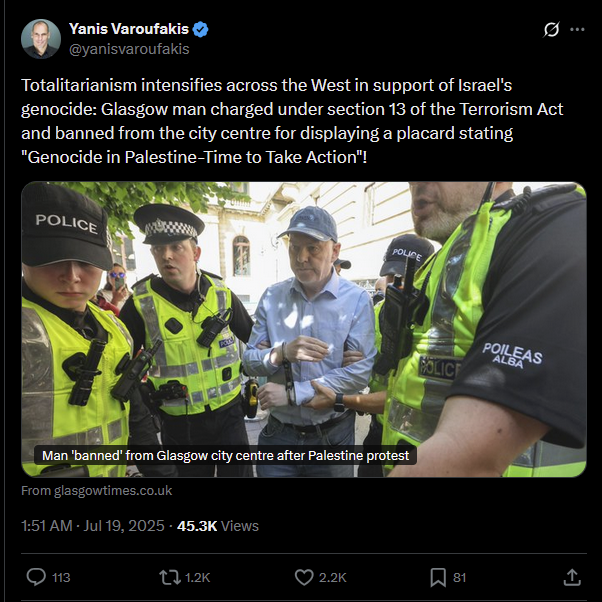Click the 113 replies count
This screenshot has height=602, width=602.
(61, 577)
